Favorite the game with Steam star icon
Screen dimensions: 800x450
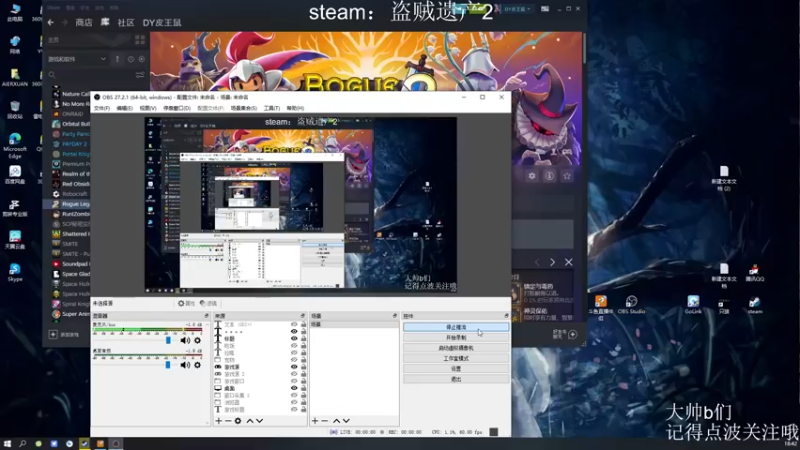tap(567, 176)
